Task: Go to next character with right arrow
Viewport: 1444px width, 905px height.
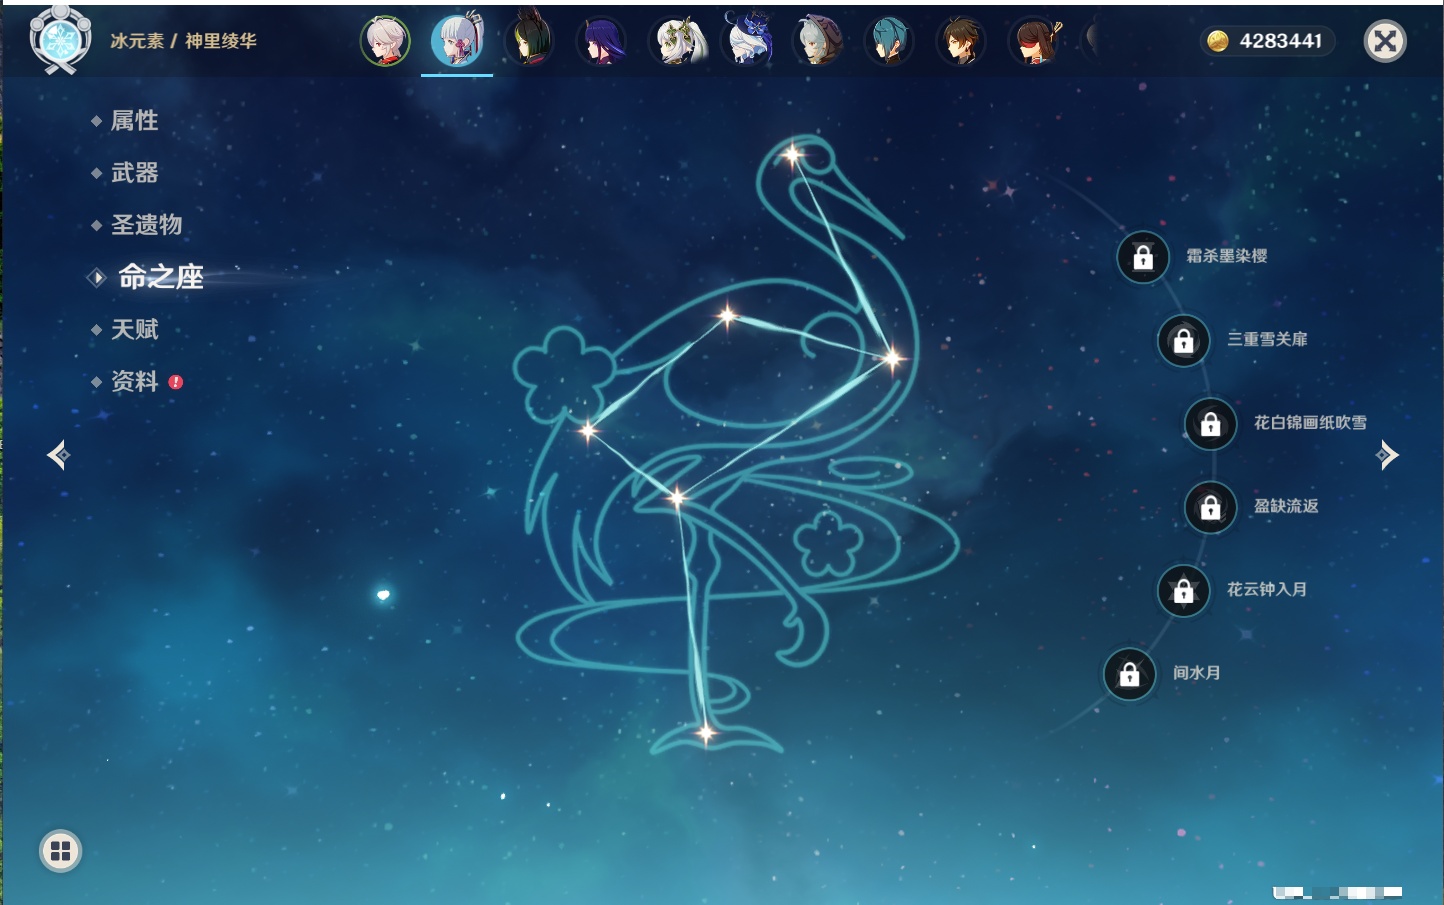Action: coord(1387,455)
